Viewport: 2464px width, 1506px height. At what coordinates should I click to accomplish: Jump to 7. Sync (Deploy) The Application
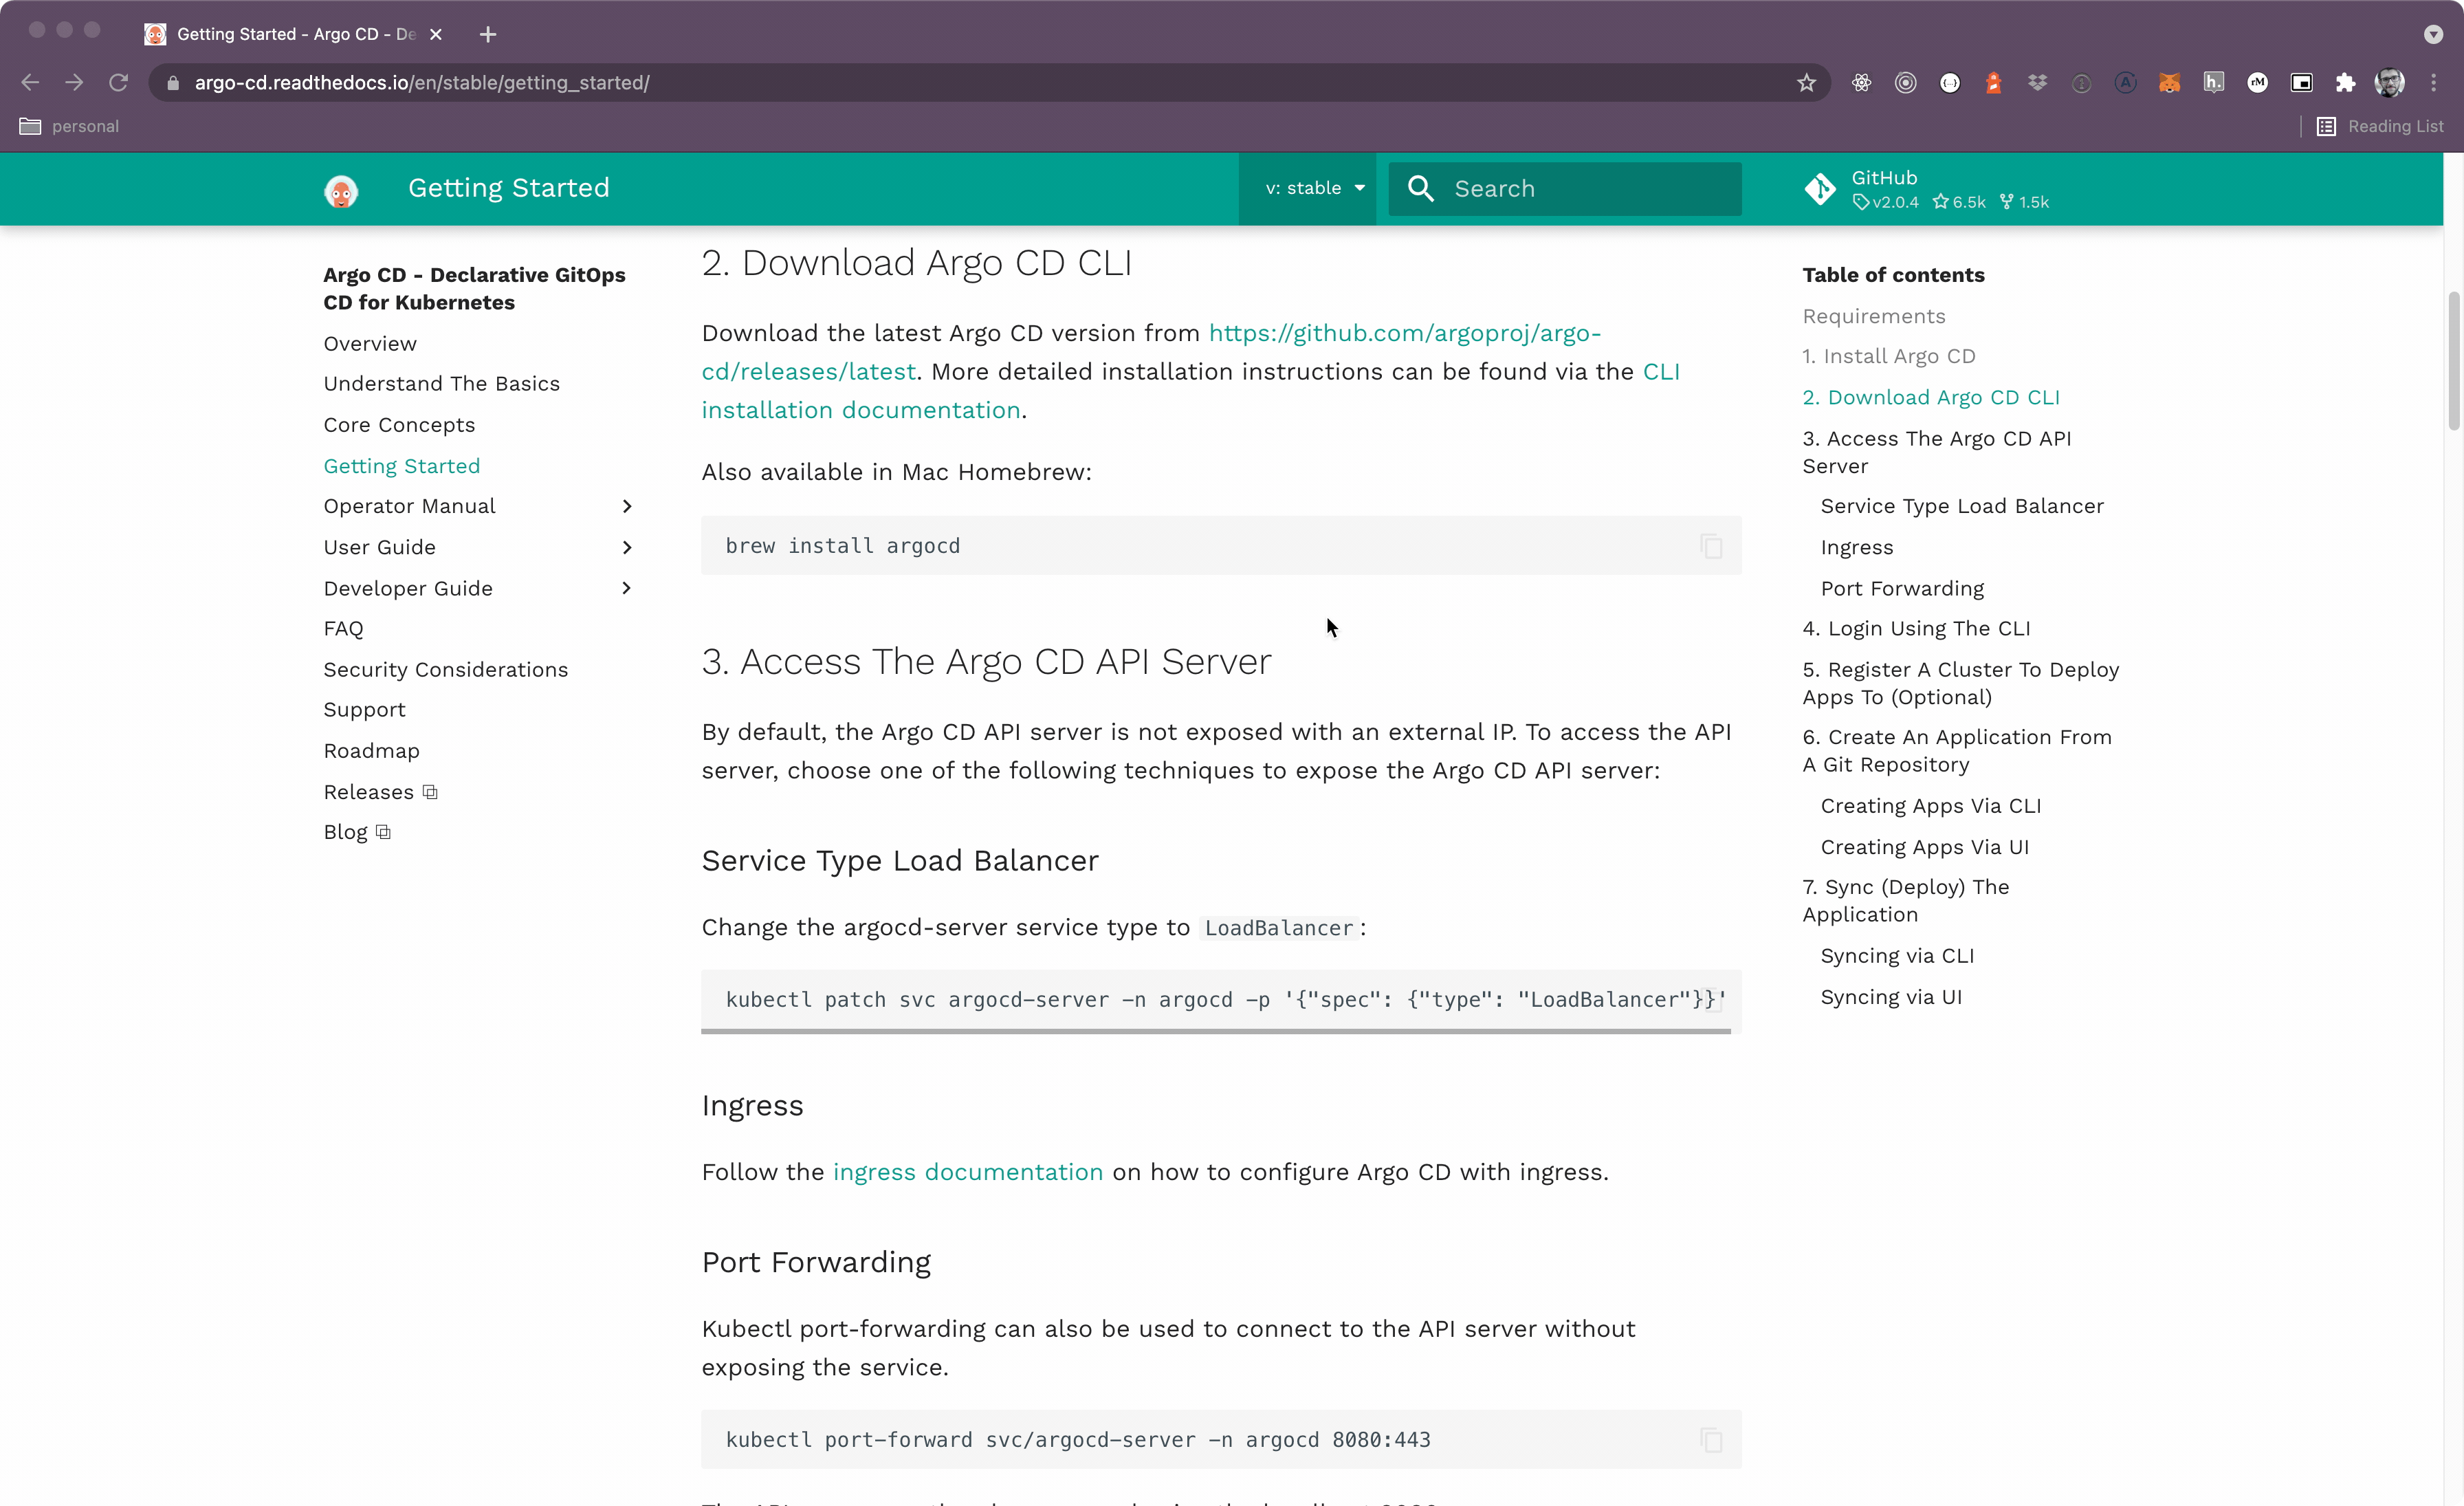point(1905,901)
